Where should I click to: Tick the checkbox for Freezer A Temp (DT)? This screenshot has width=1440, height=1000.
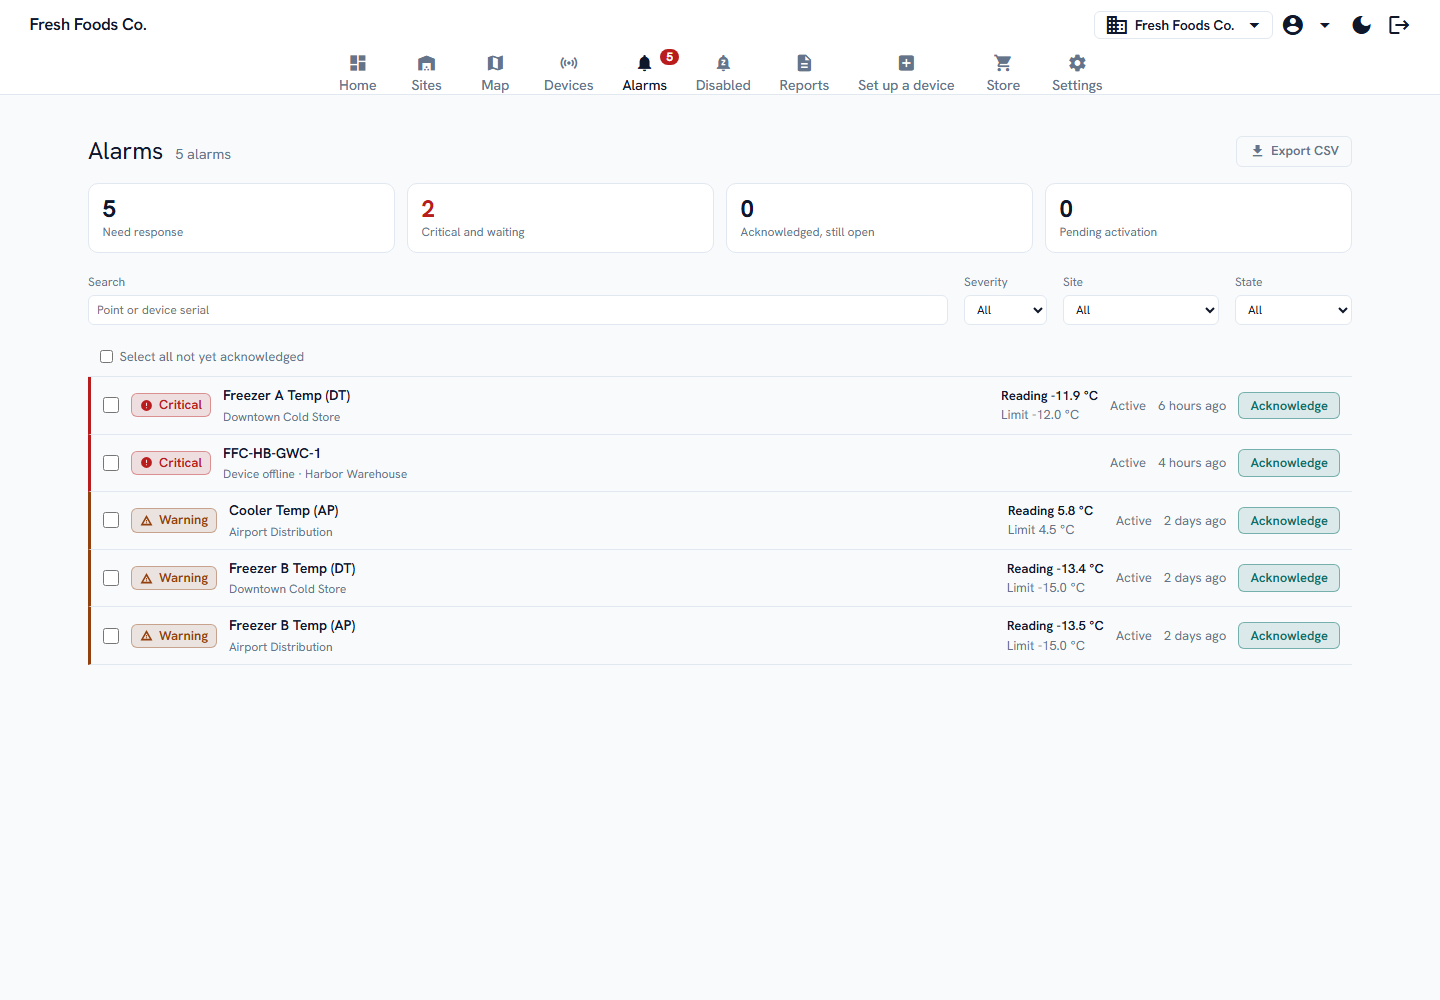pyautogui.click(x=111, y=405)
